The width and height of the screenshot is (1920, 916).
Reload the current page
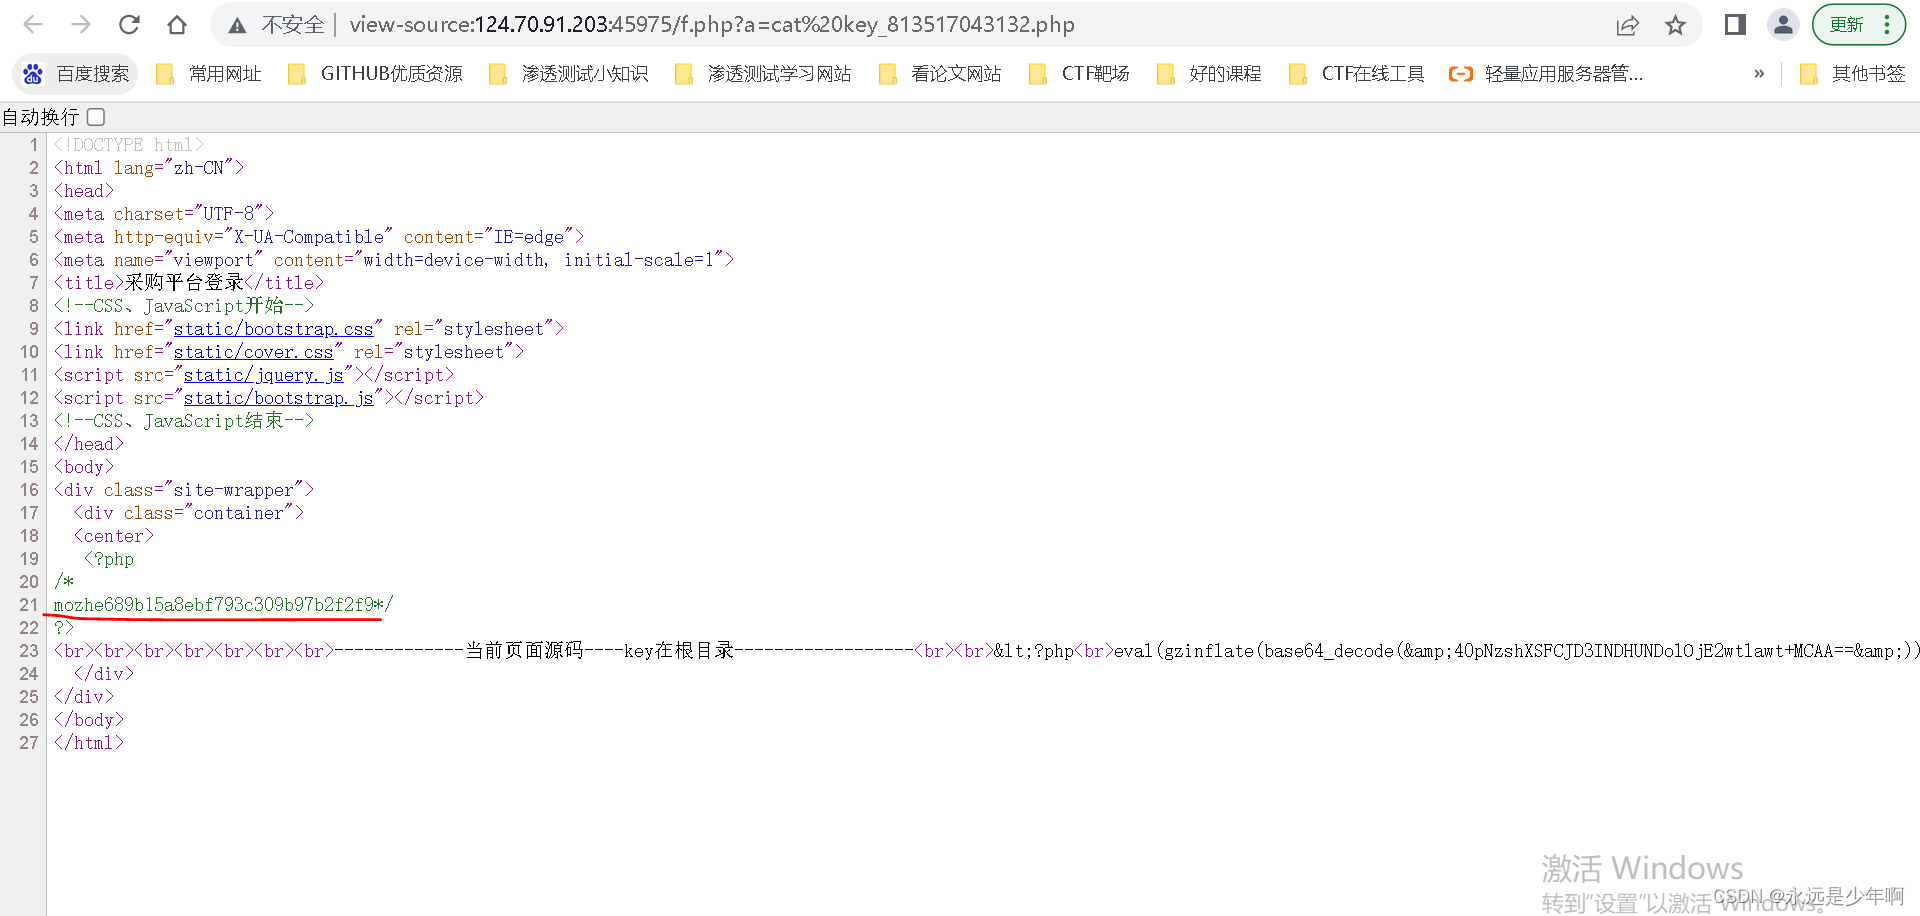[x=129, y=25]
